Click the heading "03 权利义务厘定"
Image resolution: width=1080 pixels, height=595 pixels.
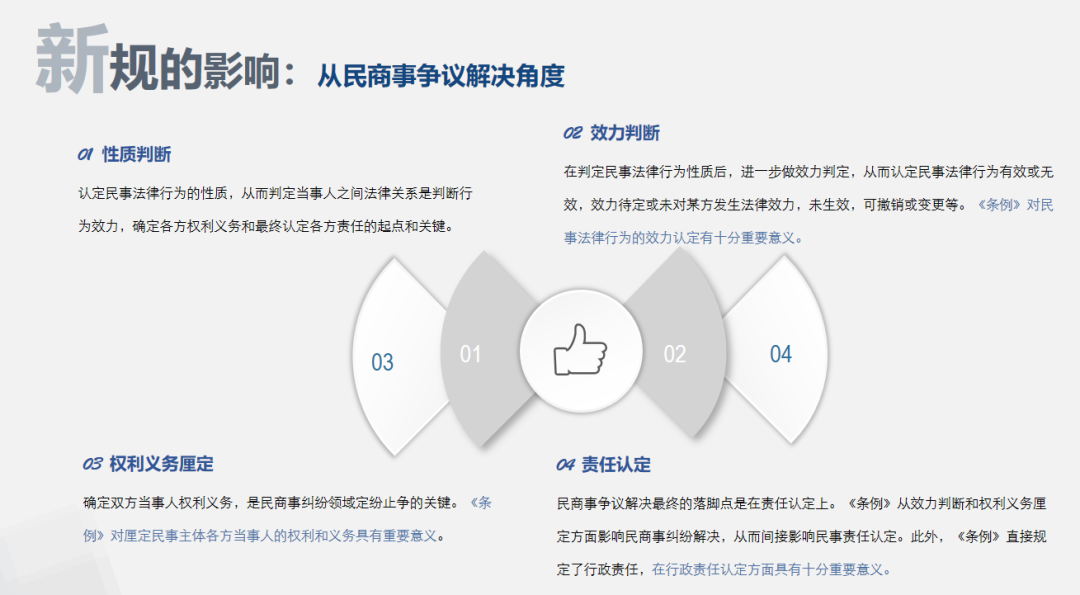point(148,464)
